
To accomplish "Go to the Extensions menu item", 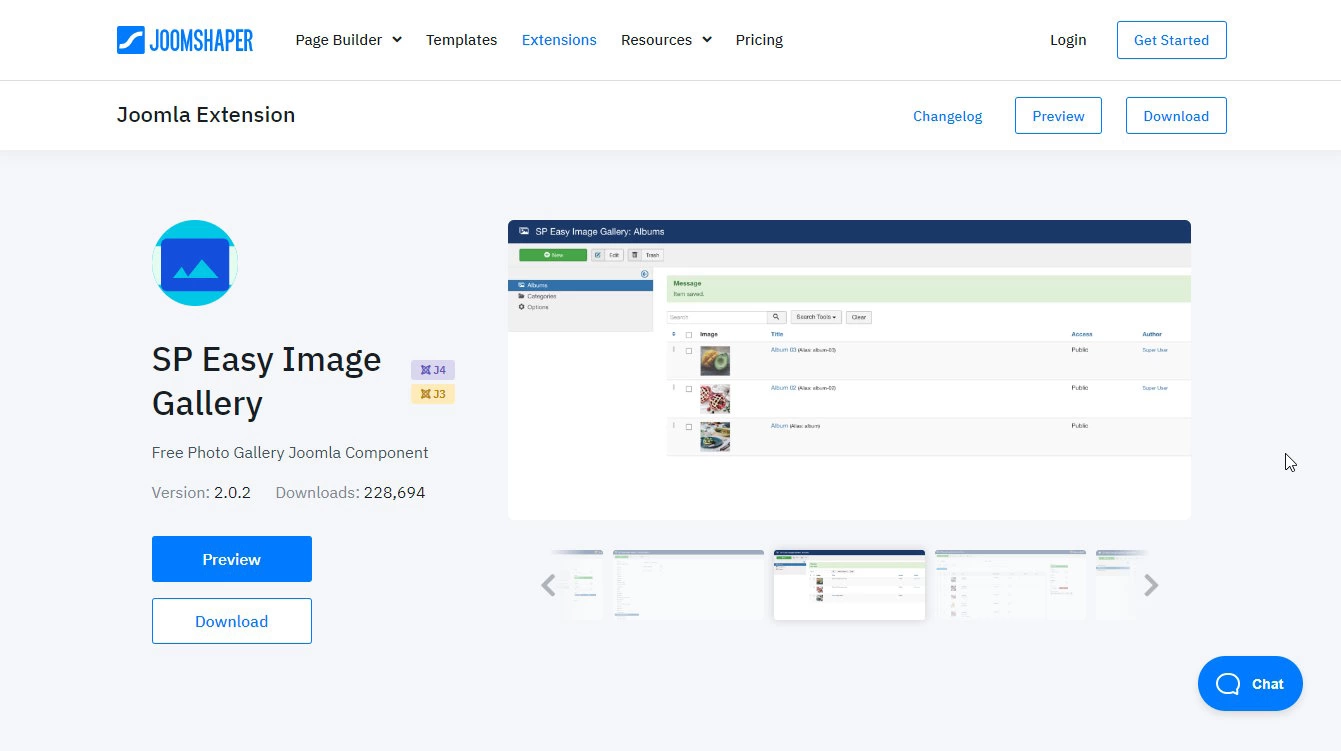I will [x=559, y=40].
